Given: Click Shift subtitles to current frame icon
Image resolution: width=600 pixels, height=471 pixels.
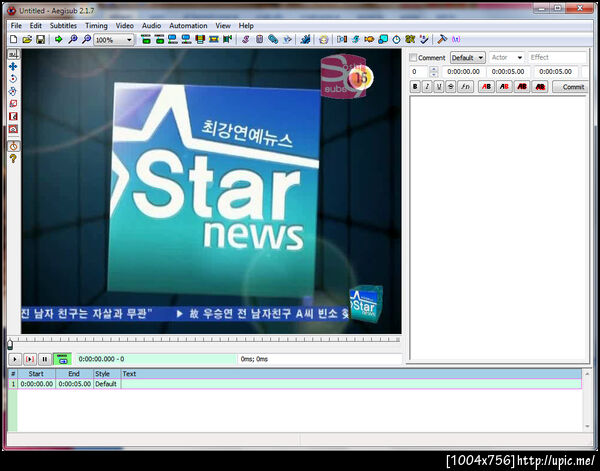Looking at the screenshot, I should coord(227,39).
